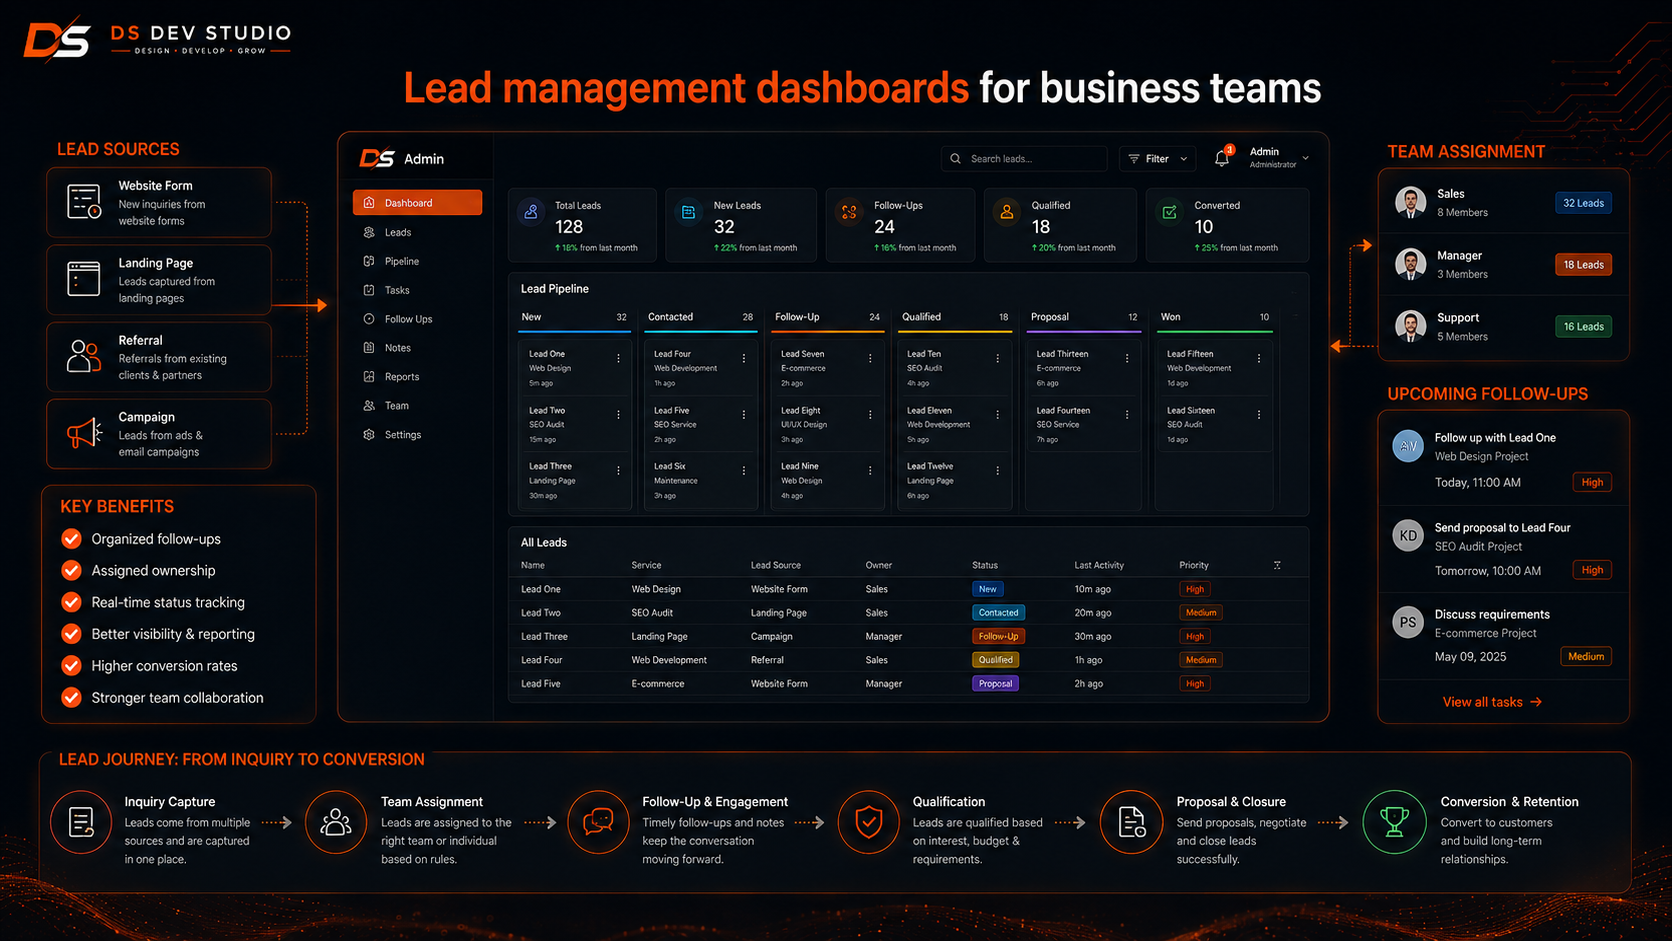
Task: Click the Team sidebar icon
Action: pos(369,406)
